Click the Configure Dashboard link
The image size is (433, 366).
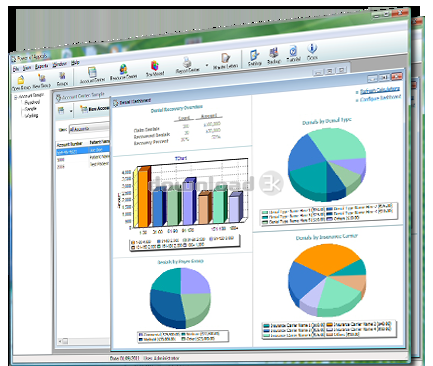(x=380, y=98)
